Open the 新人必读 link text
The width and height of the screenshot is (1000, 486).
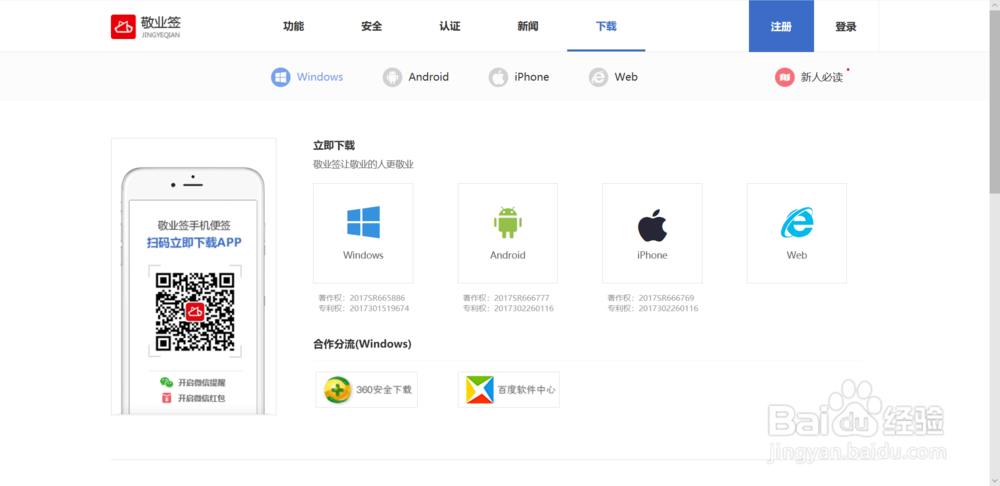[x=821, y=77]
